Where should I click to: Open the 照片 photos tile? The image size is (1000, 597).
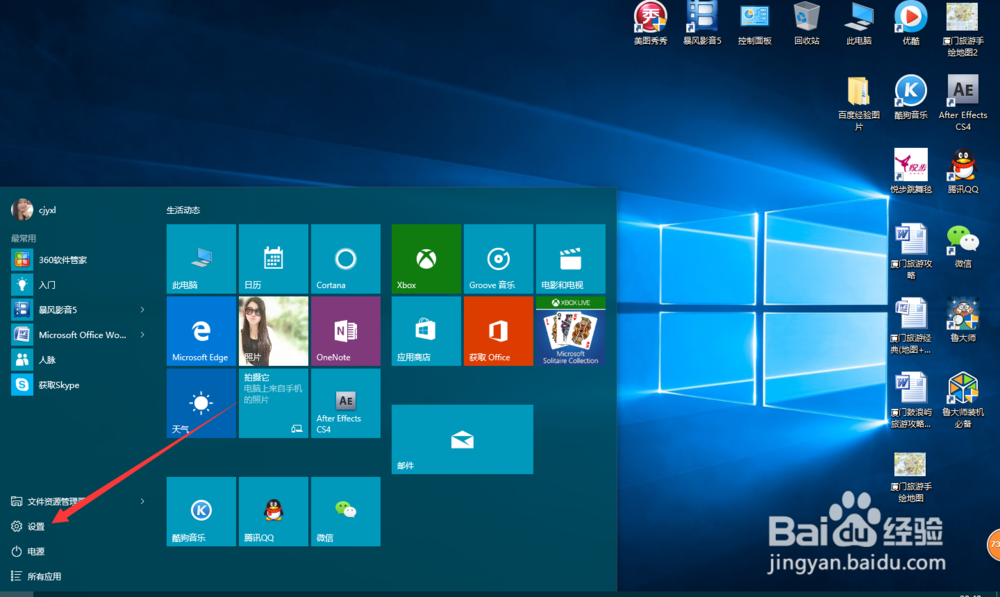[273, 331]
